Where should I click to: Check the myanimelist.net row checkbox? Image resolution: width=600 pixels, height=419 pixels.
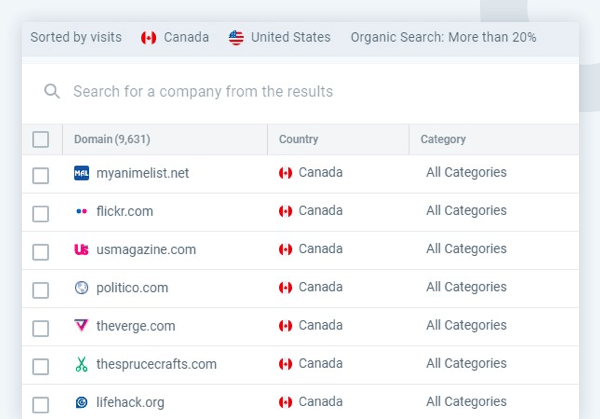point(41,175)
